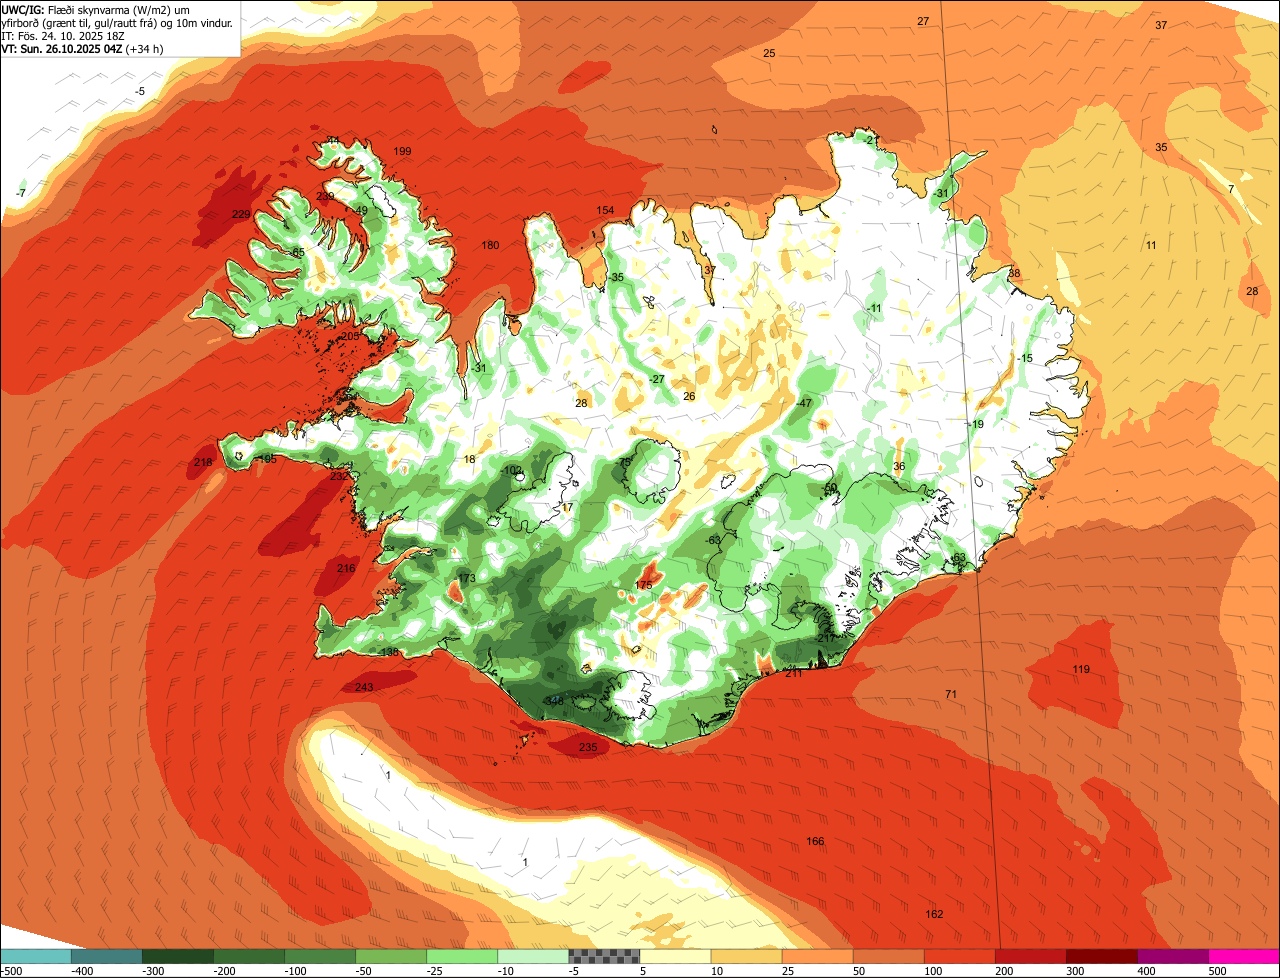1280x978 pixels.
Task: Click the flux value '243' off southwest coast
Action: (x=364, y=687)
